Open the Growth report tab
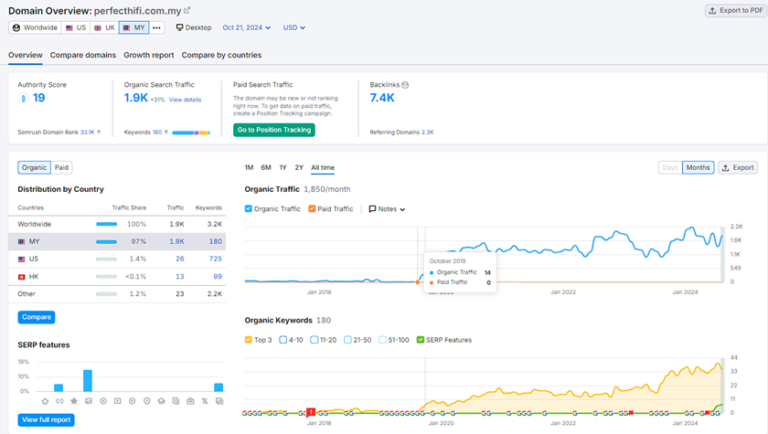The image size is (768, 434). pyautogui.click(x=148, y=55)
